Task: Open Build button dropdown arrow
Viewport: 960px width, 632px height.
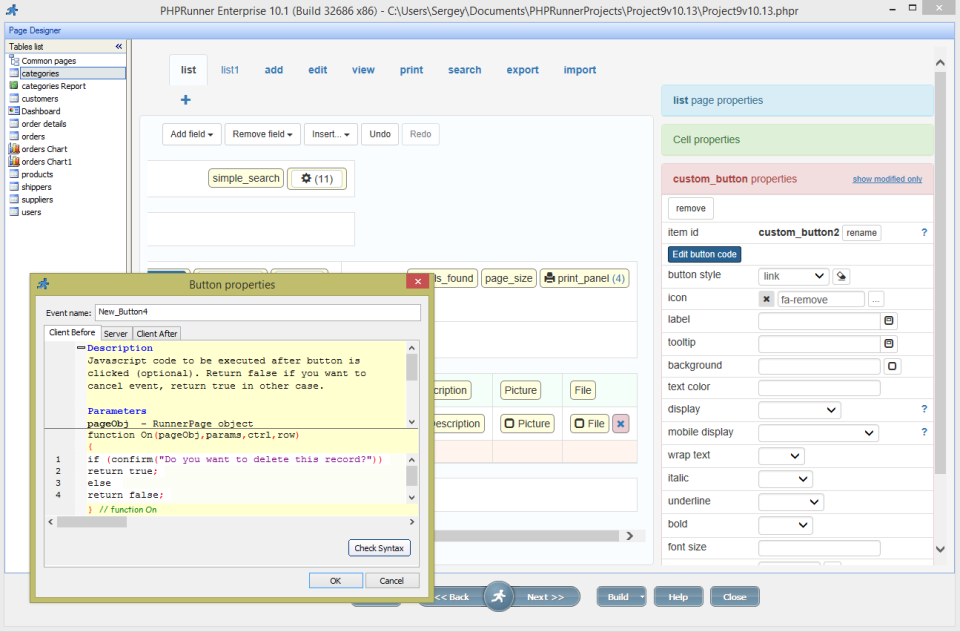Action: tap(641, 596)
